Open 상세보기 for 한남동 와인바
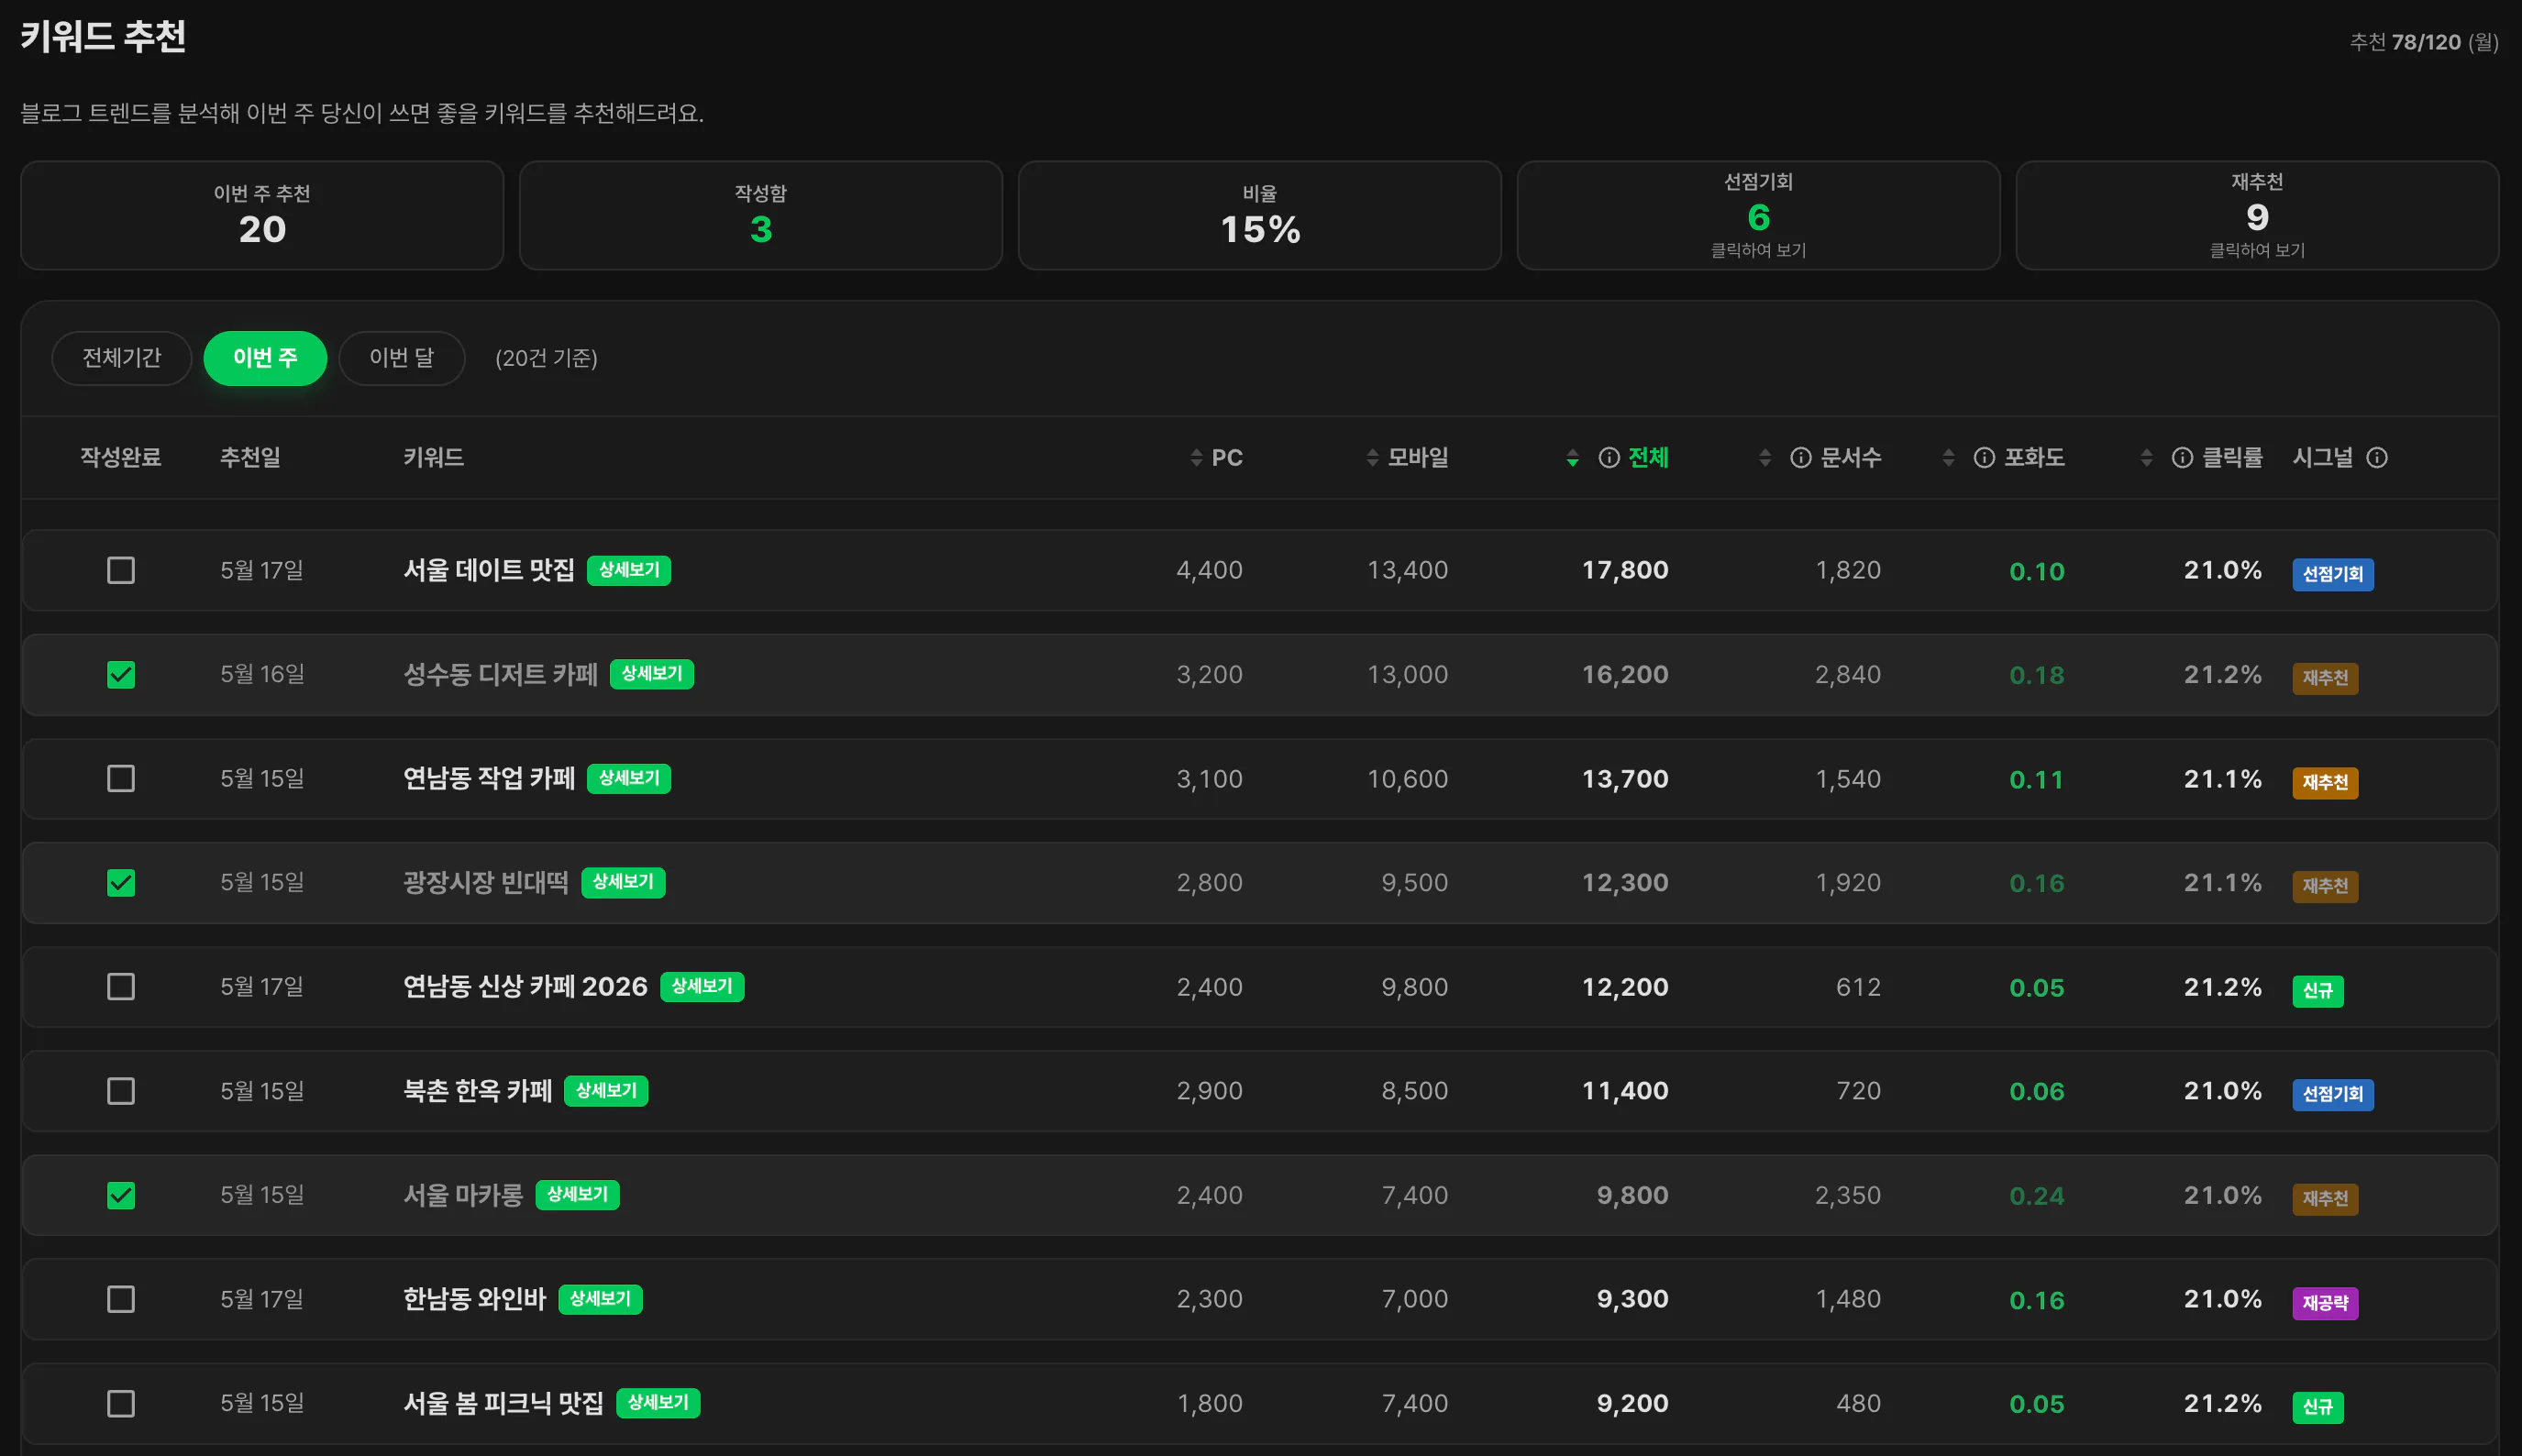Viewport: 2522px width, 1456px height. tap(600, 1299)
